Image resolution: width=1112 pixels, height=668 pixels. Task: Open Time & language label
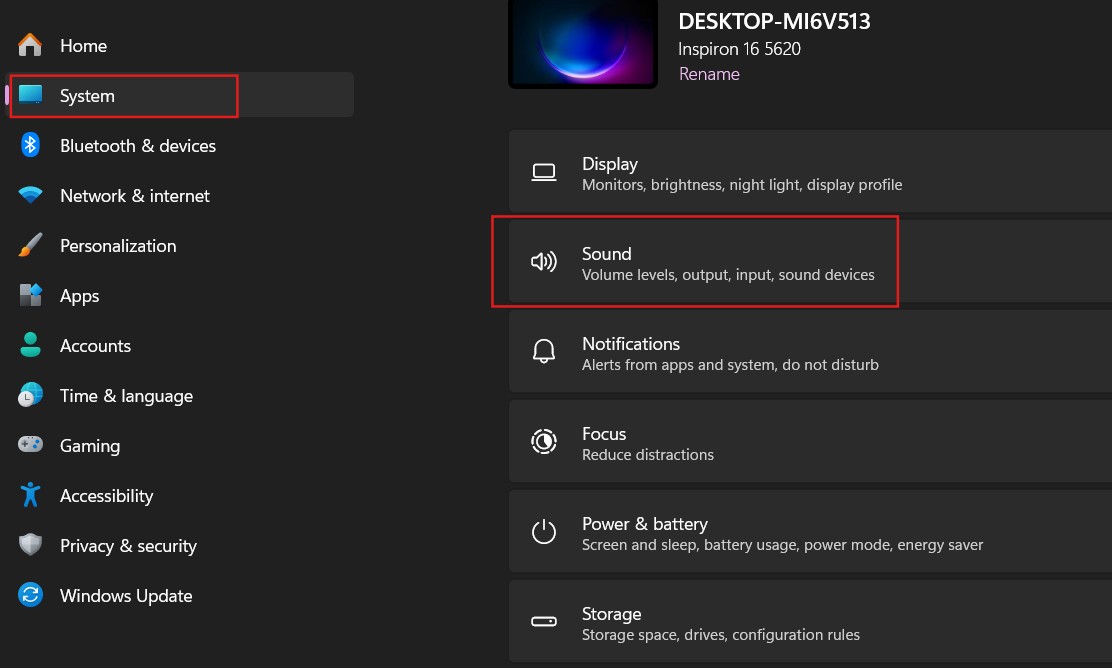126,396
